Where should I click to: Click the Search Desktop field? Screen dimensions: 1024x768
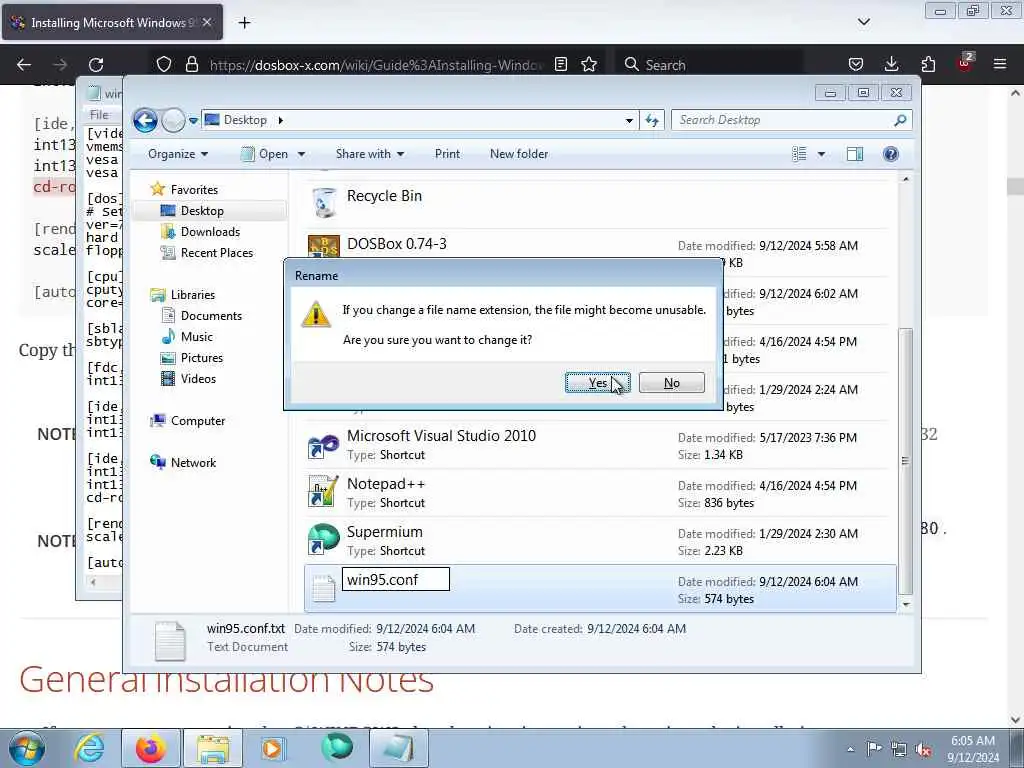[791, 120]
